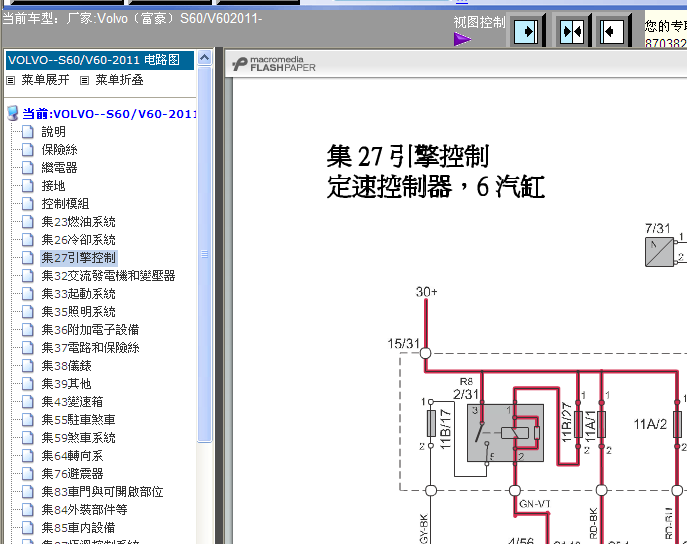Open 集83車門與可開啟部位 in the tree
Viewport: 687px width, 544px height.
(x=102, y=491)
